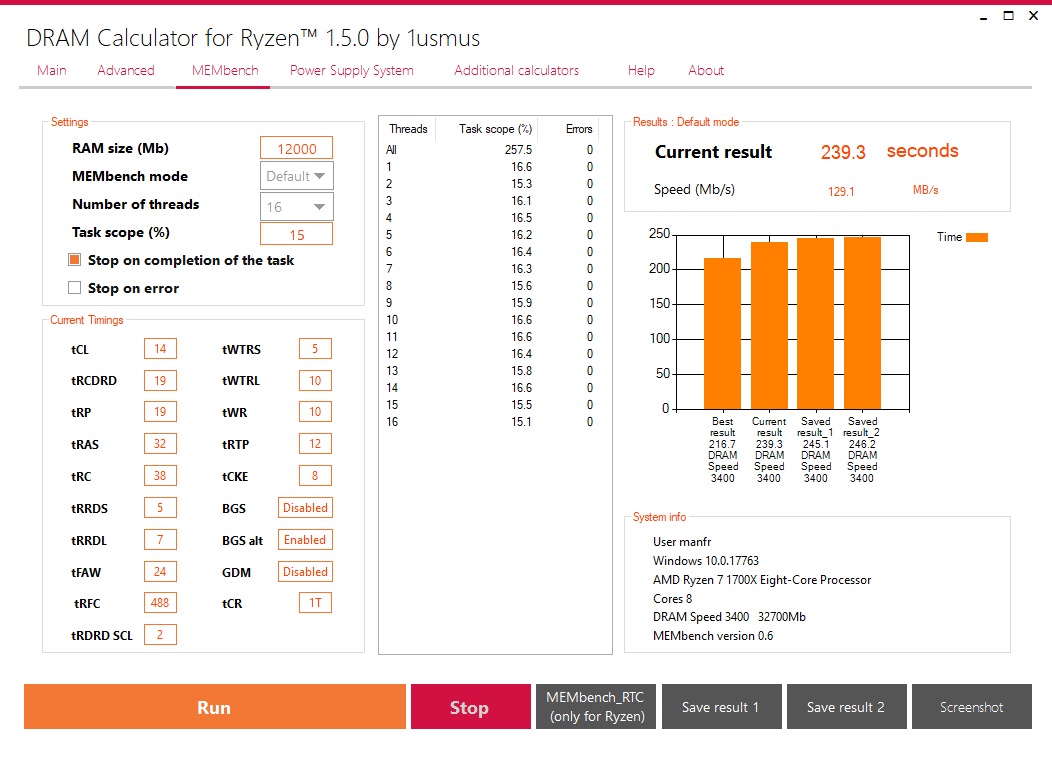
Task: Select thread 8 row in table
Action: 491,286
